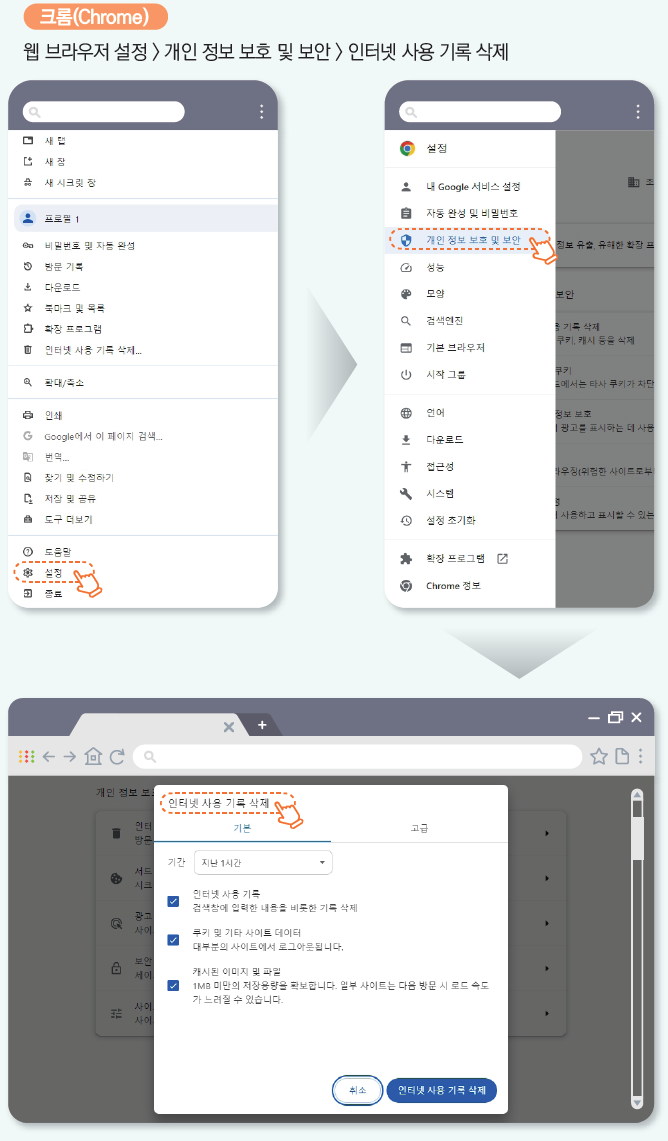The height and width of the screenshot is (1141, 668).
Task: Click the page icon next to the bookmark star
Action: tap(622, 757)
